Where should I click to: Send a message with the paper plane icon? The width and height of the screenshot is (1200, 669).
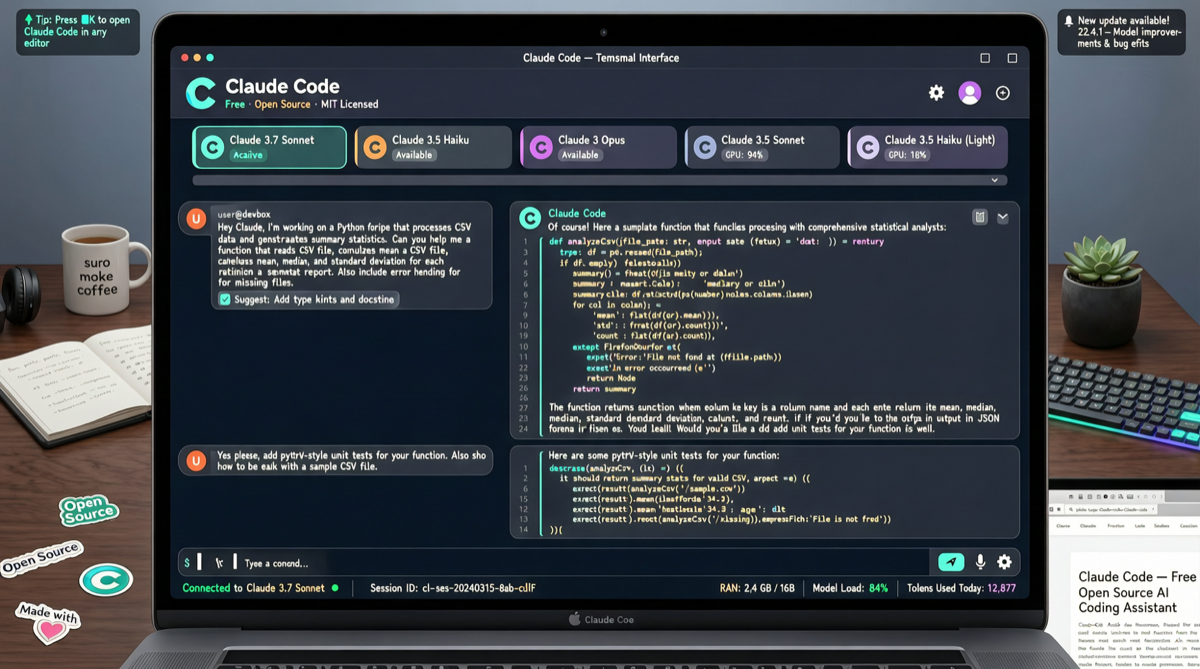click(951, 562)
